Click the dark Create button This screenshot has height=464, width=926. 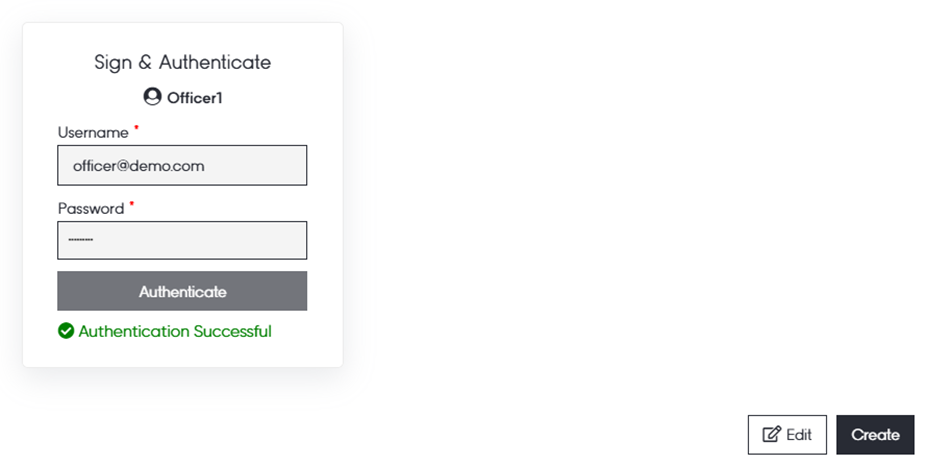click(x=875, y=435)
